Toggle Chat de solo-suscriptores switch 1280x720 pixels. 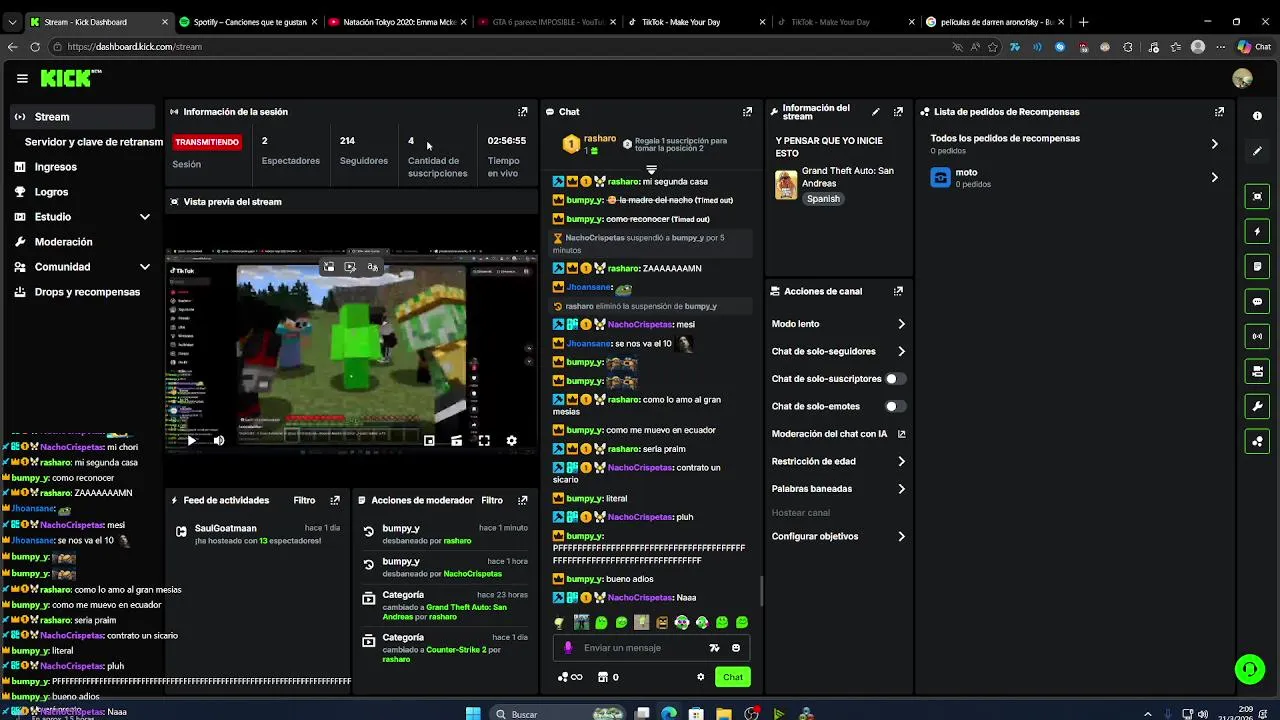point(895,379)
